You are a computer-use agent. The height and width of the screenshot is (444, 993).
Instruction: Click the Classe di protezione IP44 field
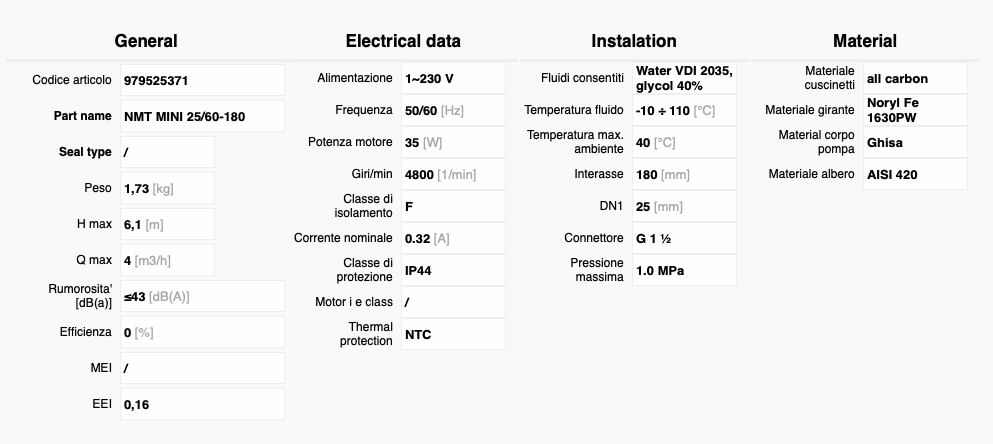point(453,270)
